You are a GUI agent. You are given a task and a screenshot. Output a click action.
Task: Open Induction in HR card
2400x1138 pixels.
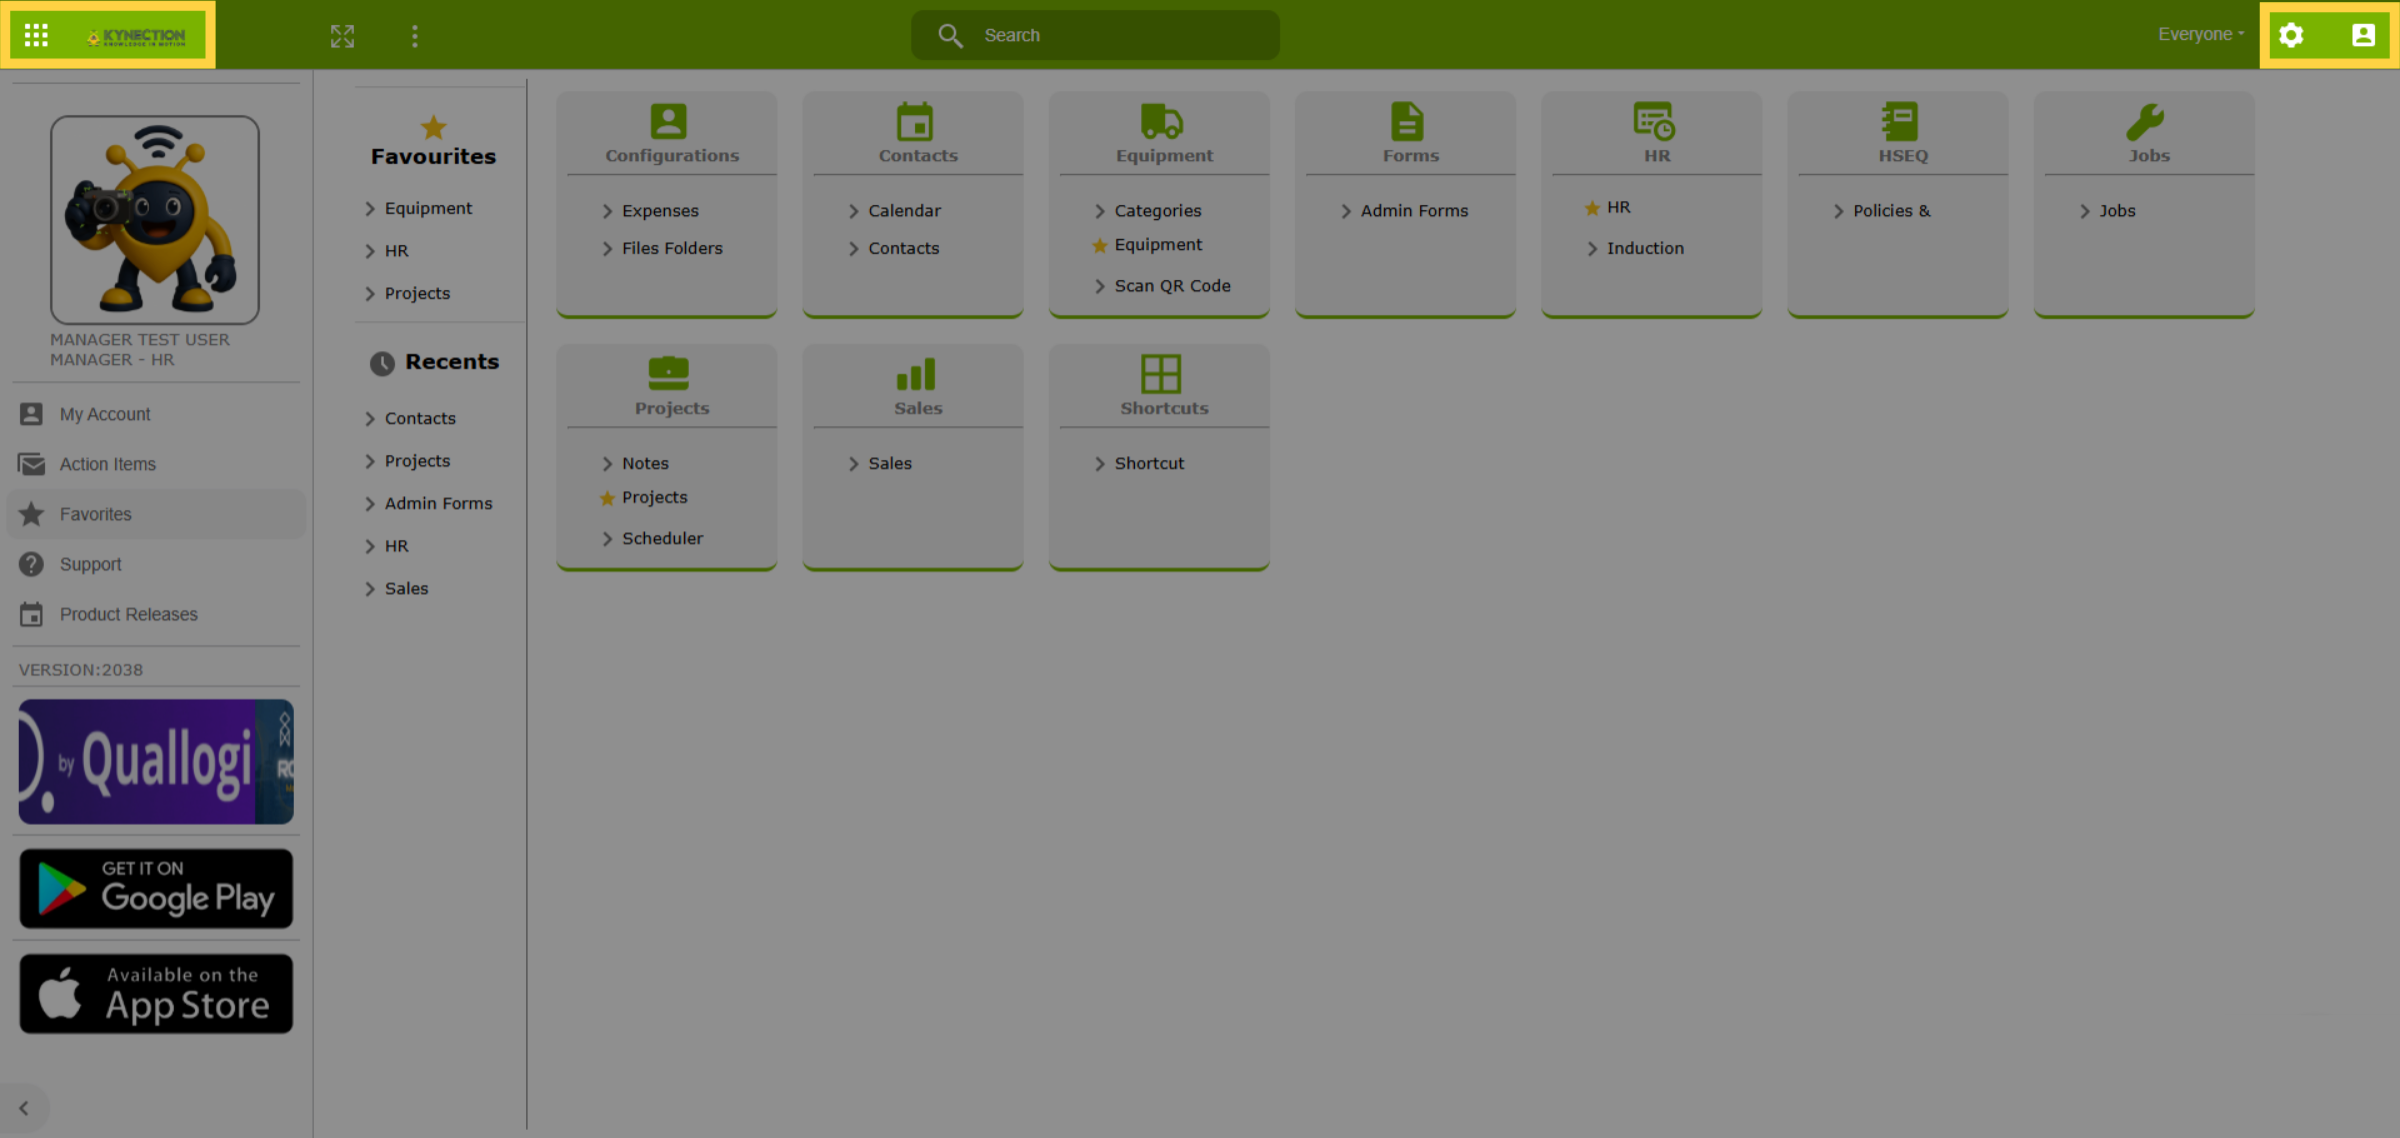coord(1645,248)
